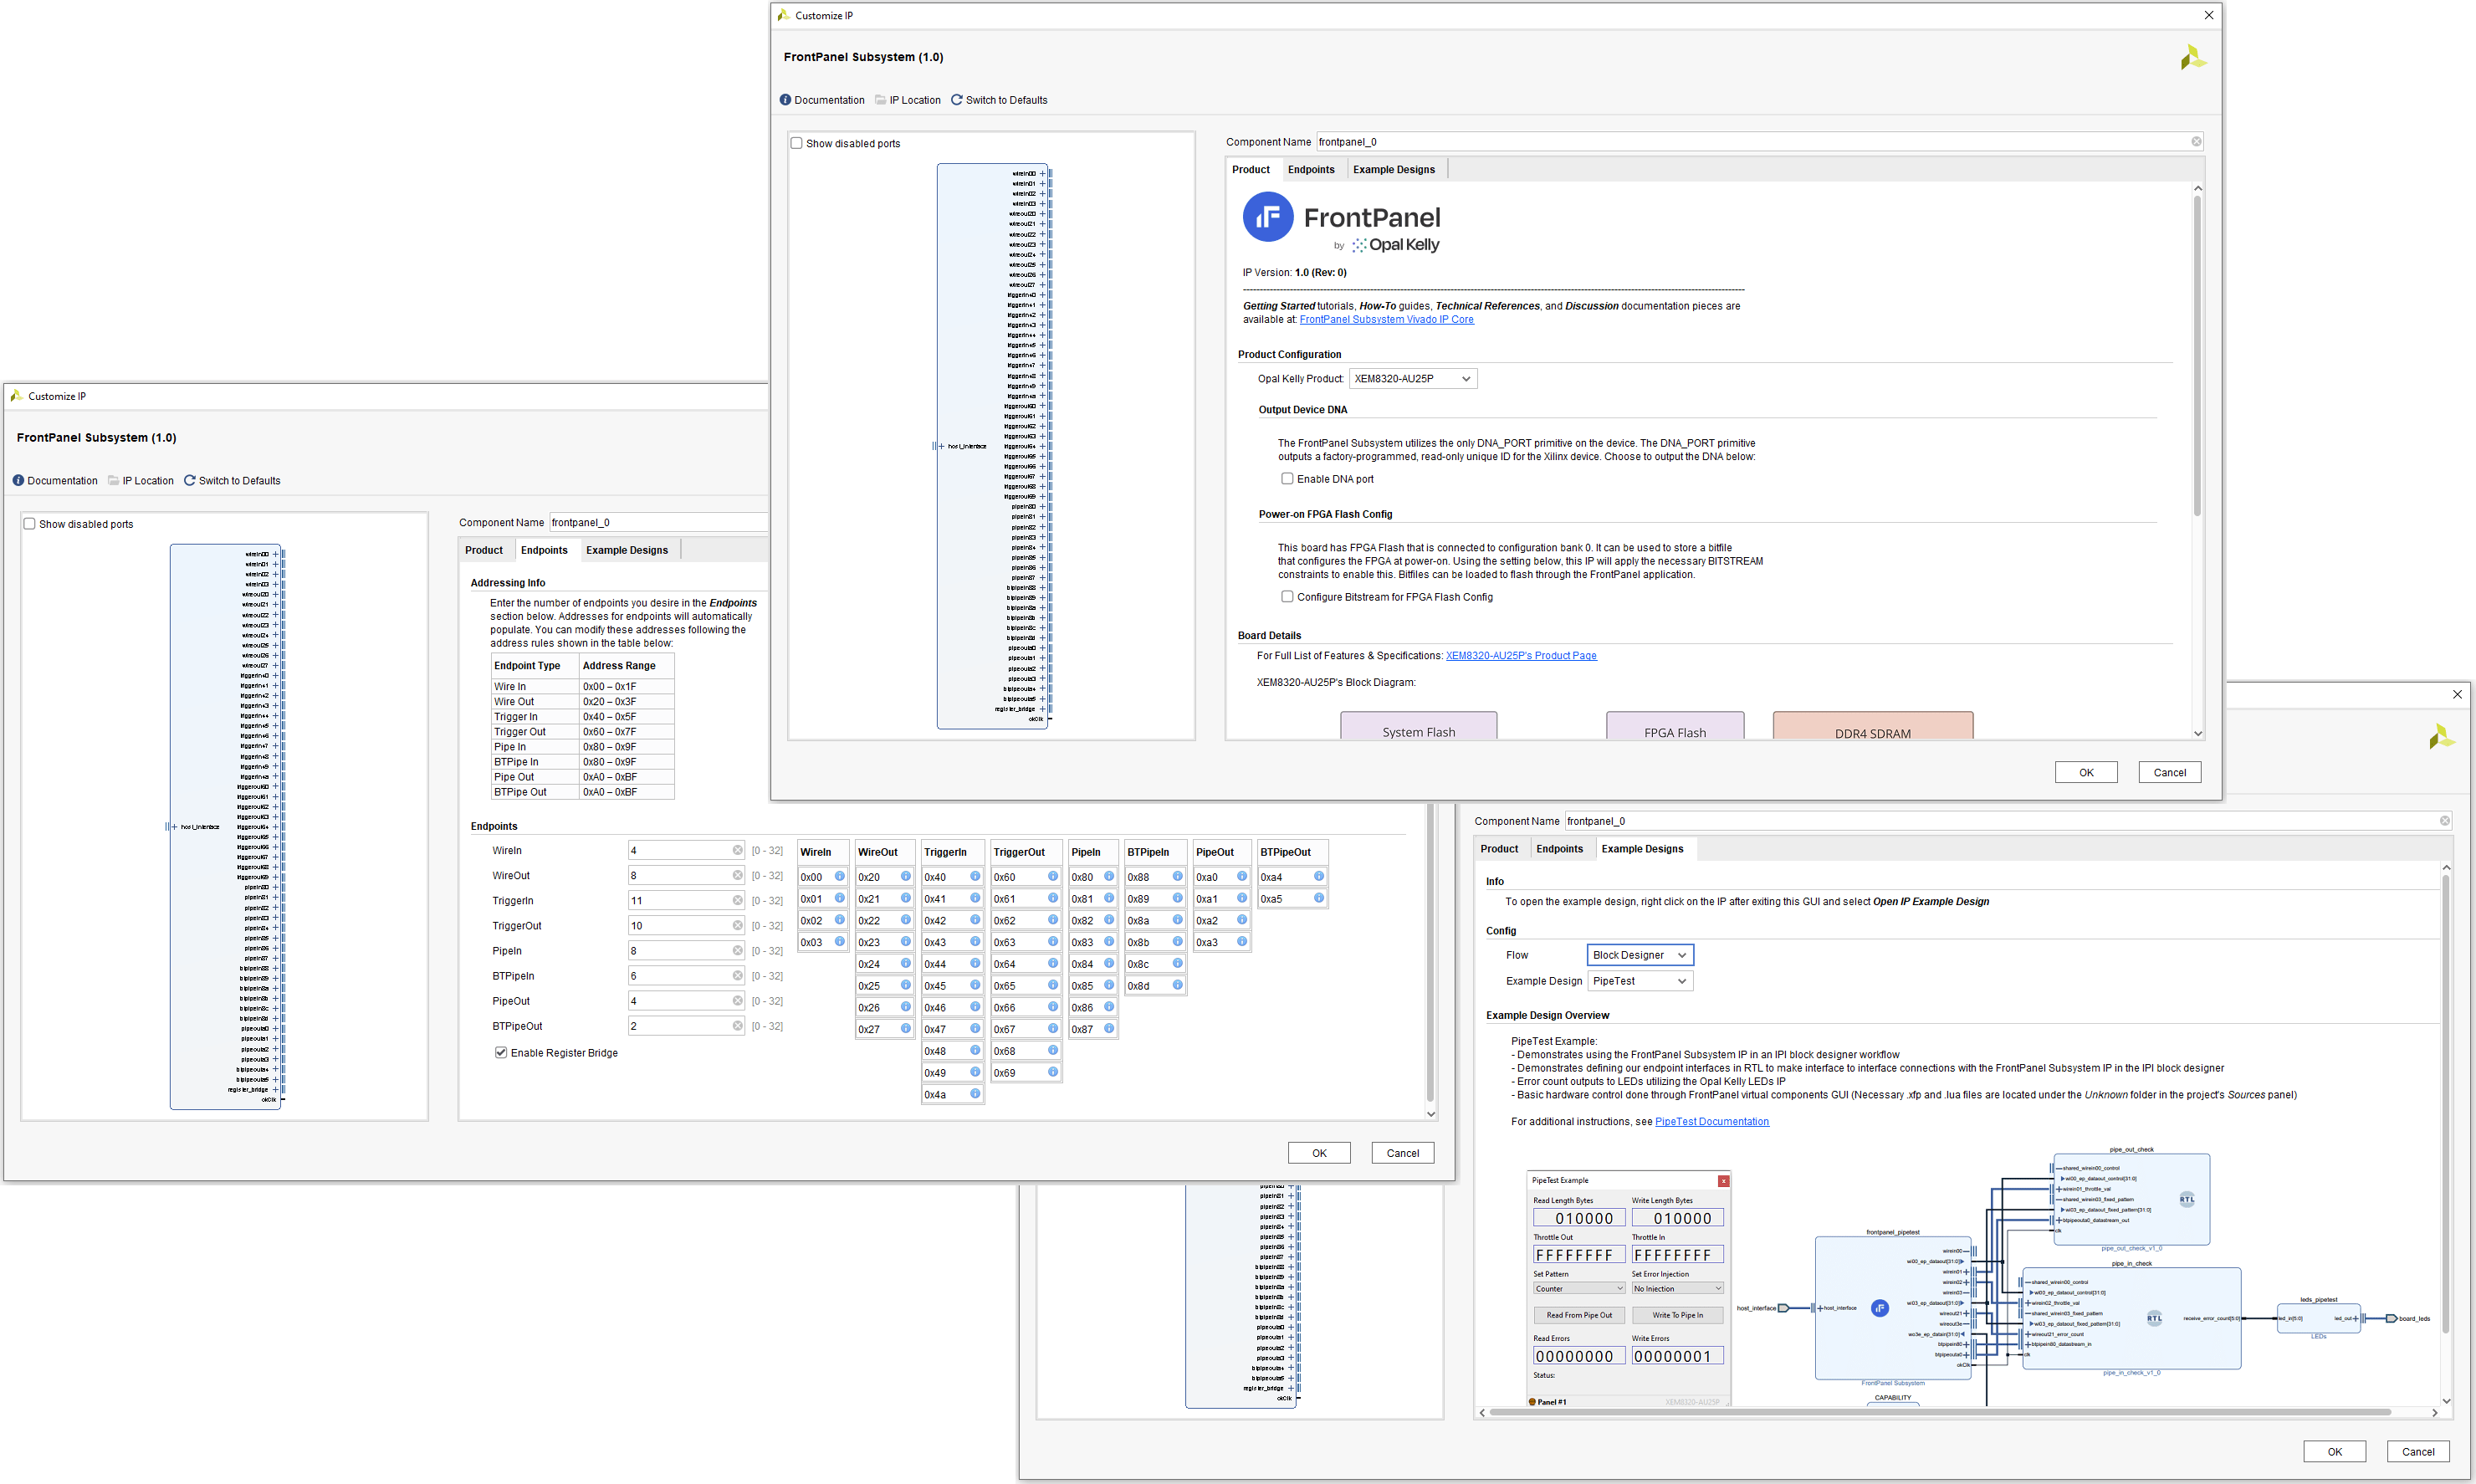This screenshot has height=1484, width=2476.
Task: Click info icon beside BTPipeIn address 0x88
Action: click(1178, 876)
